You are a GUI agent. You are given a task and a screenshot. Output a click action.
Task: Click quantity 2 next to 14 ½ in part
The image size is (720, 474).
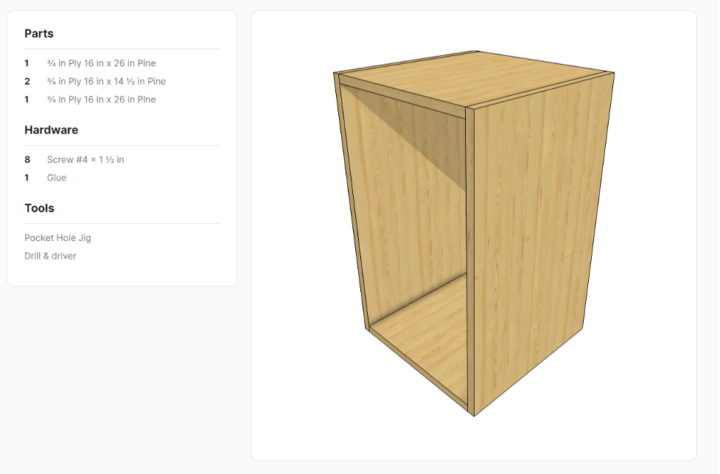click(x=27, y=81)
